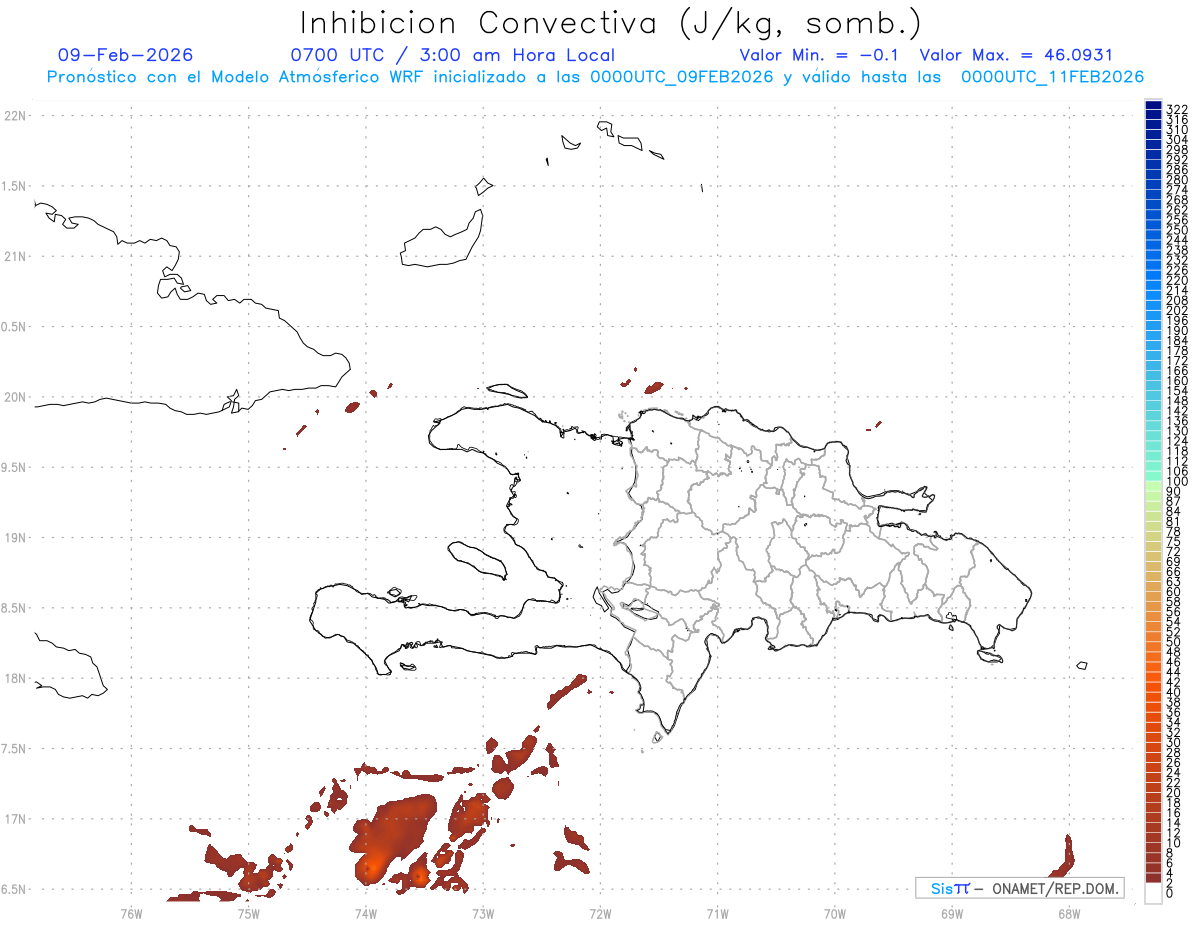Click the "20N" latitude label
Viewport: 1200px width, 927px height.
tap(15, 397)
